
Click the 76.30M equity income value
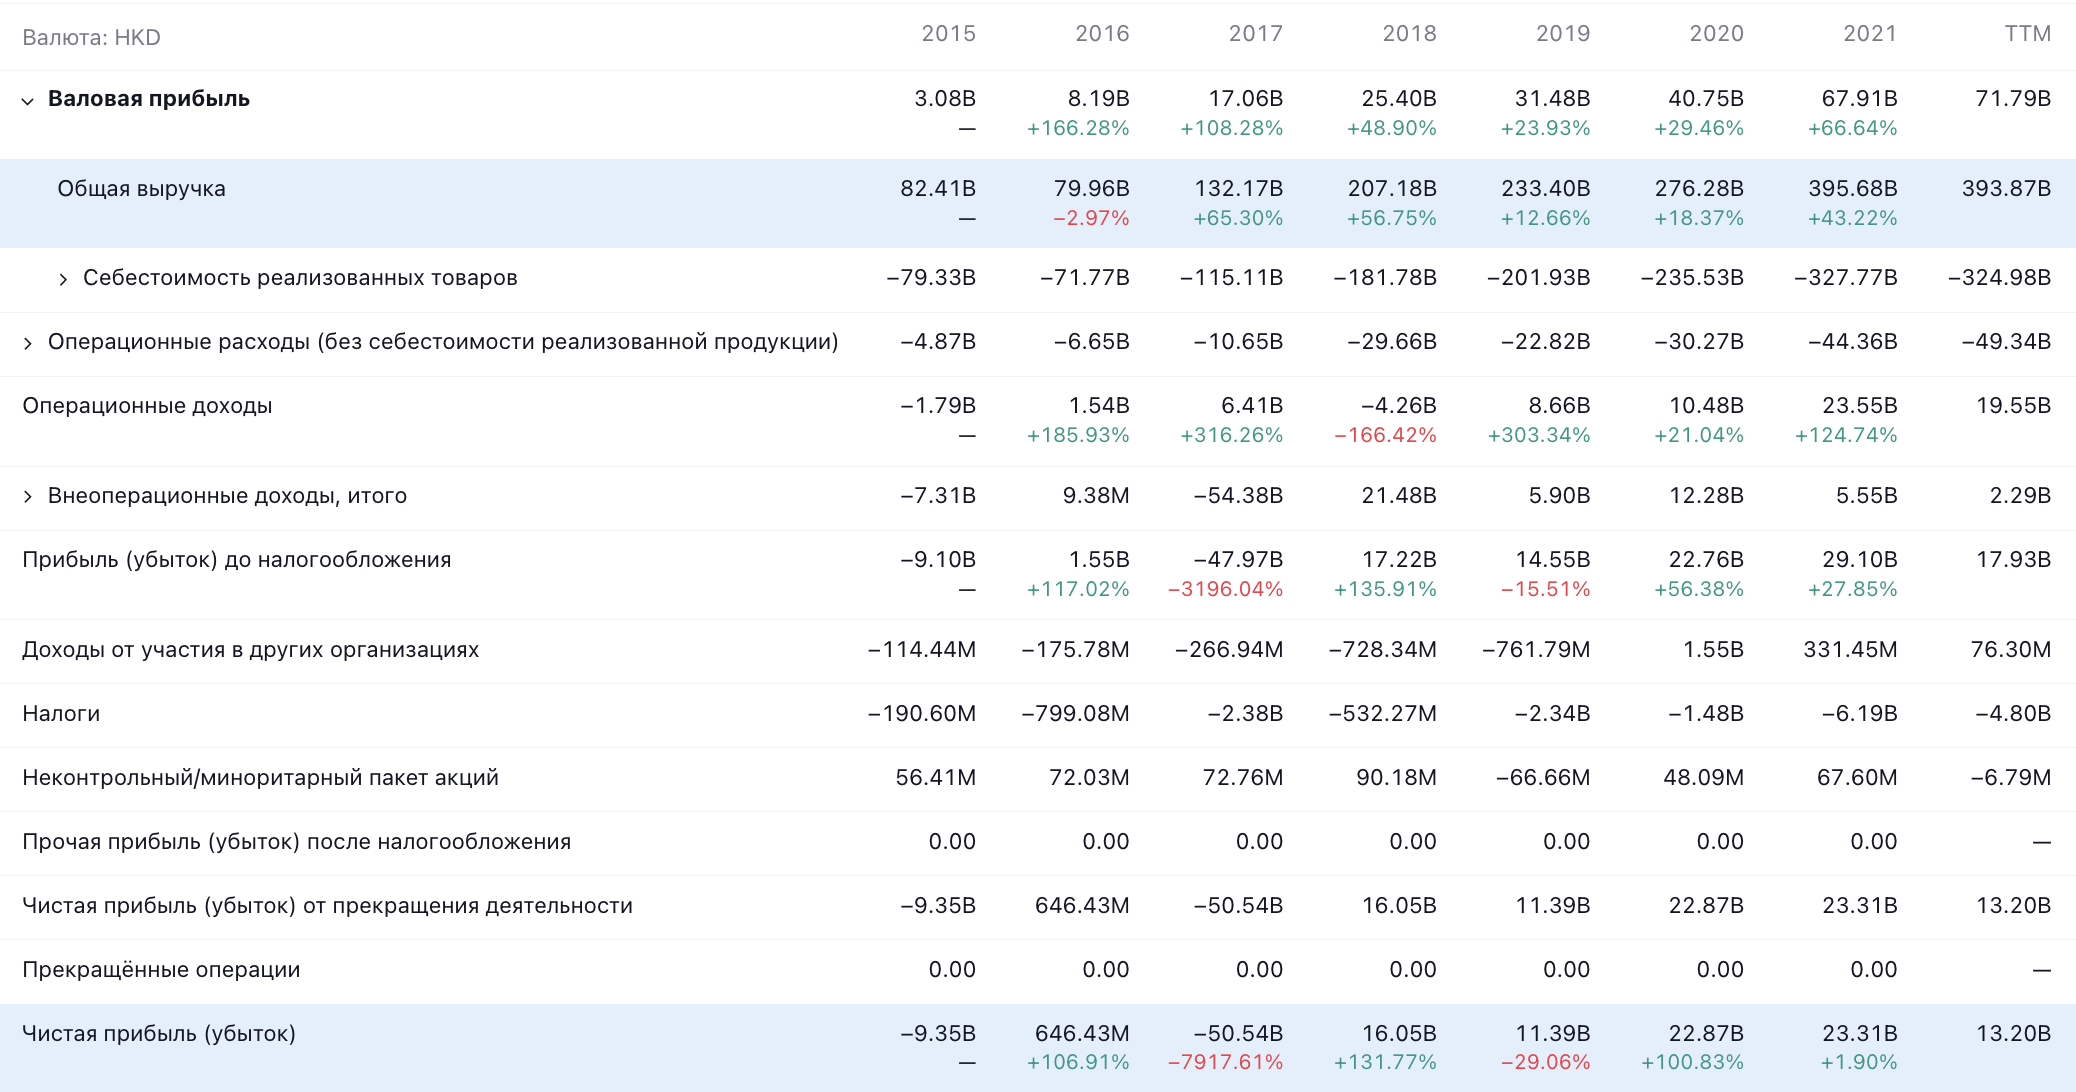tap(2010, 650)
